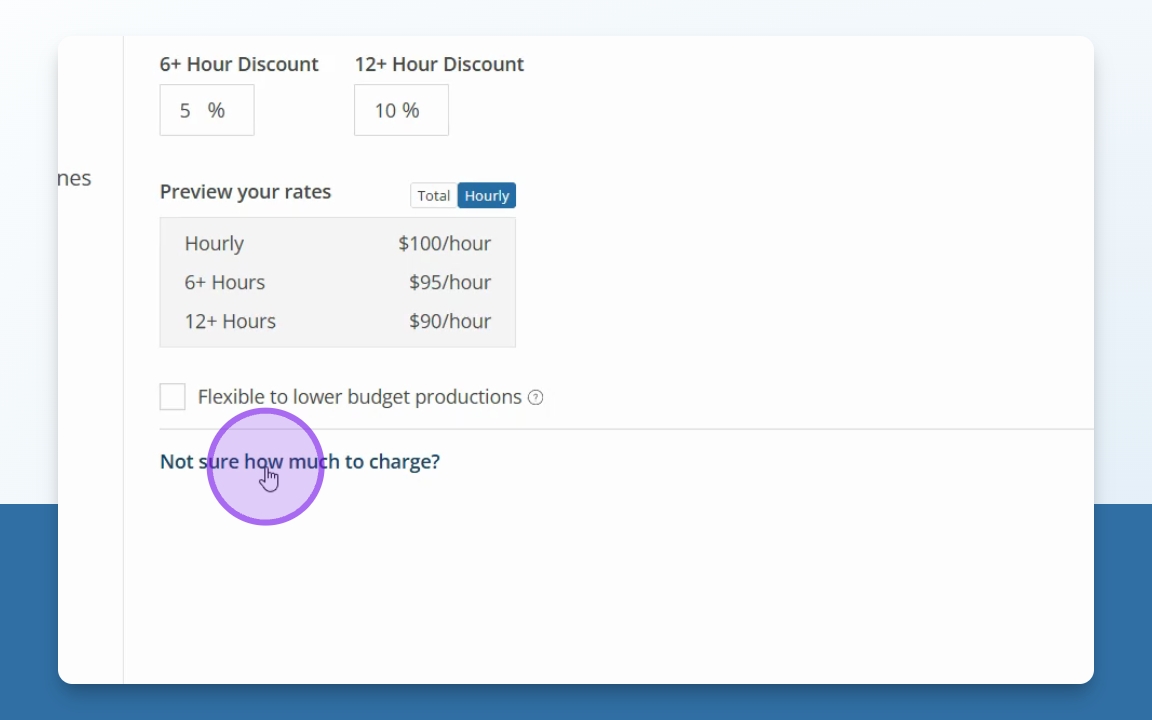Click the 6+ Hour Discount percentage field

[x=206, y=110]
